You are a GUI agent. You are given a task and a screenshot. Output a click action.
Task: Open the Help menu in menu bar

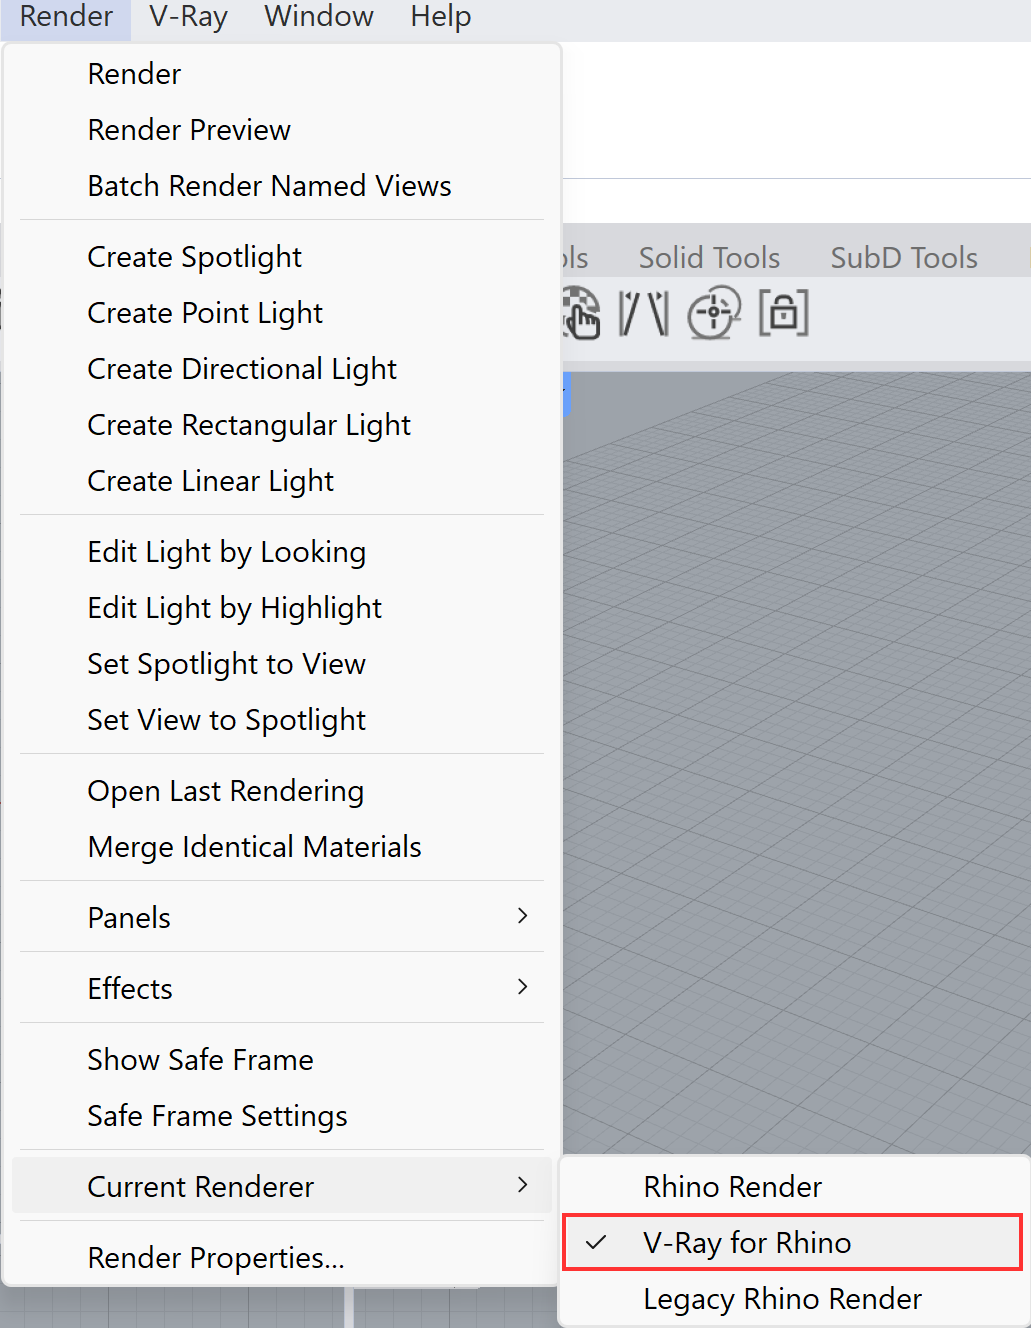[441, 17]
